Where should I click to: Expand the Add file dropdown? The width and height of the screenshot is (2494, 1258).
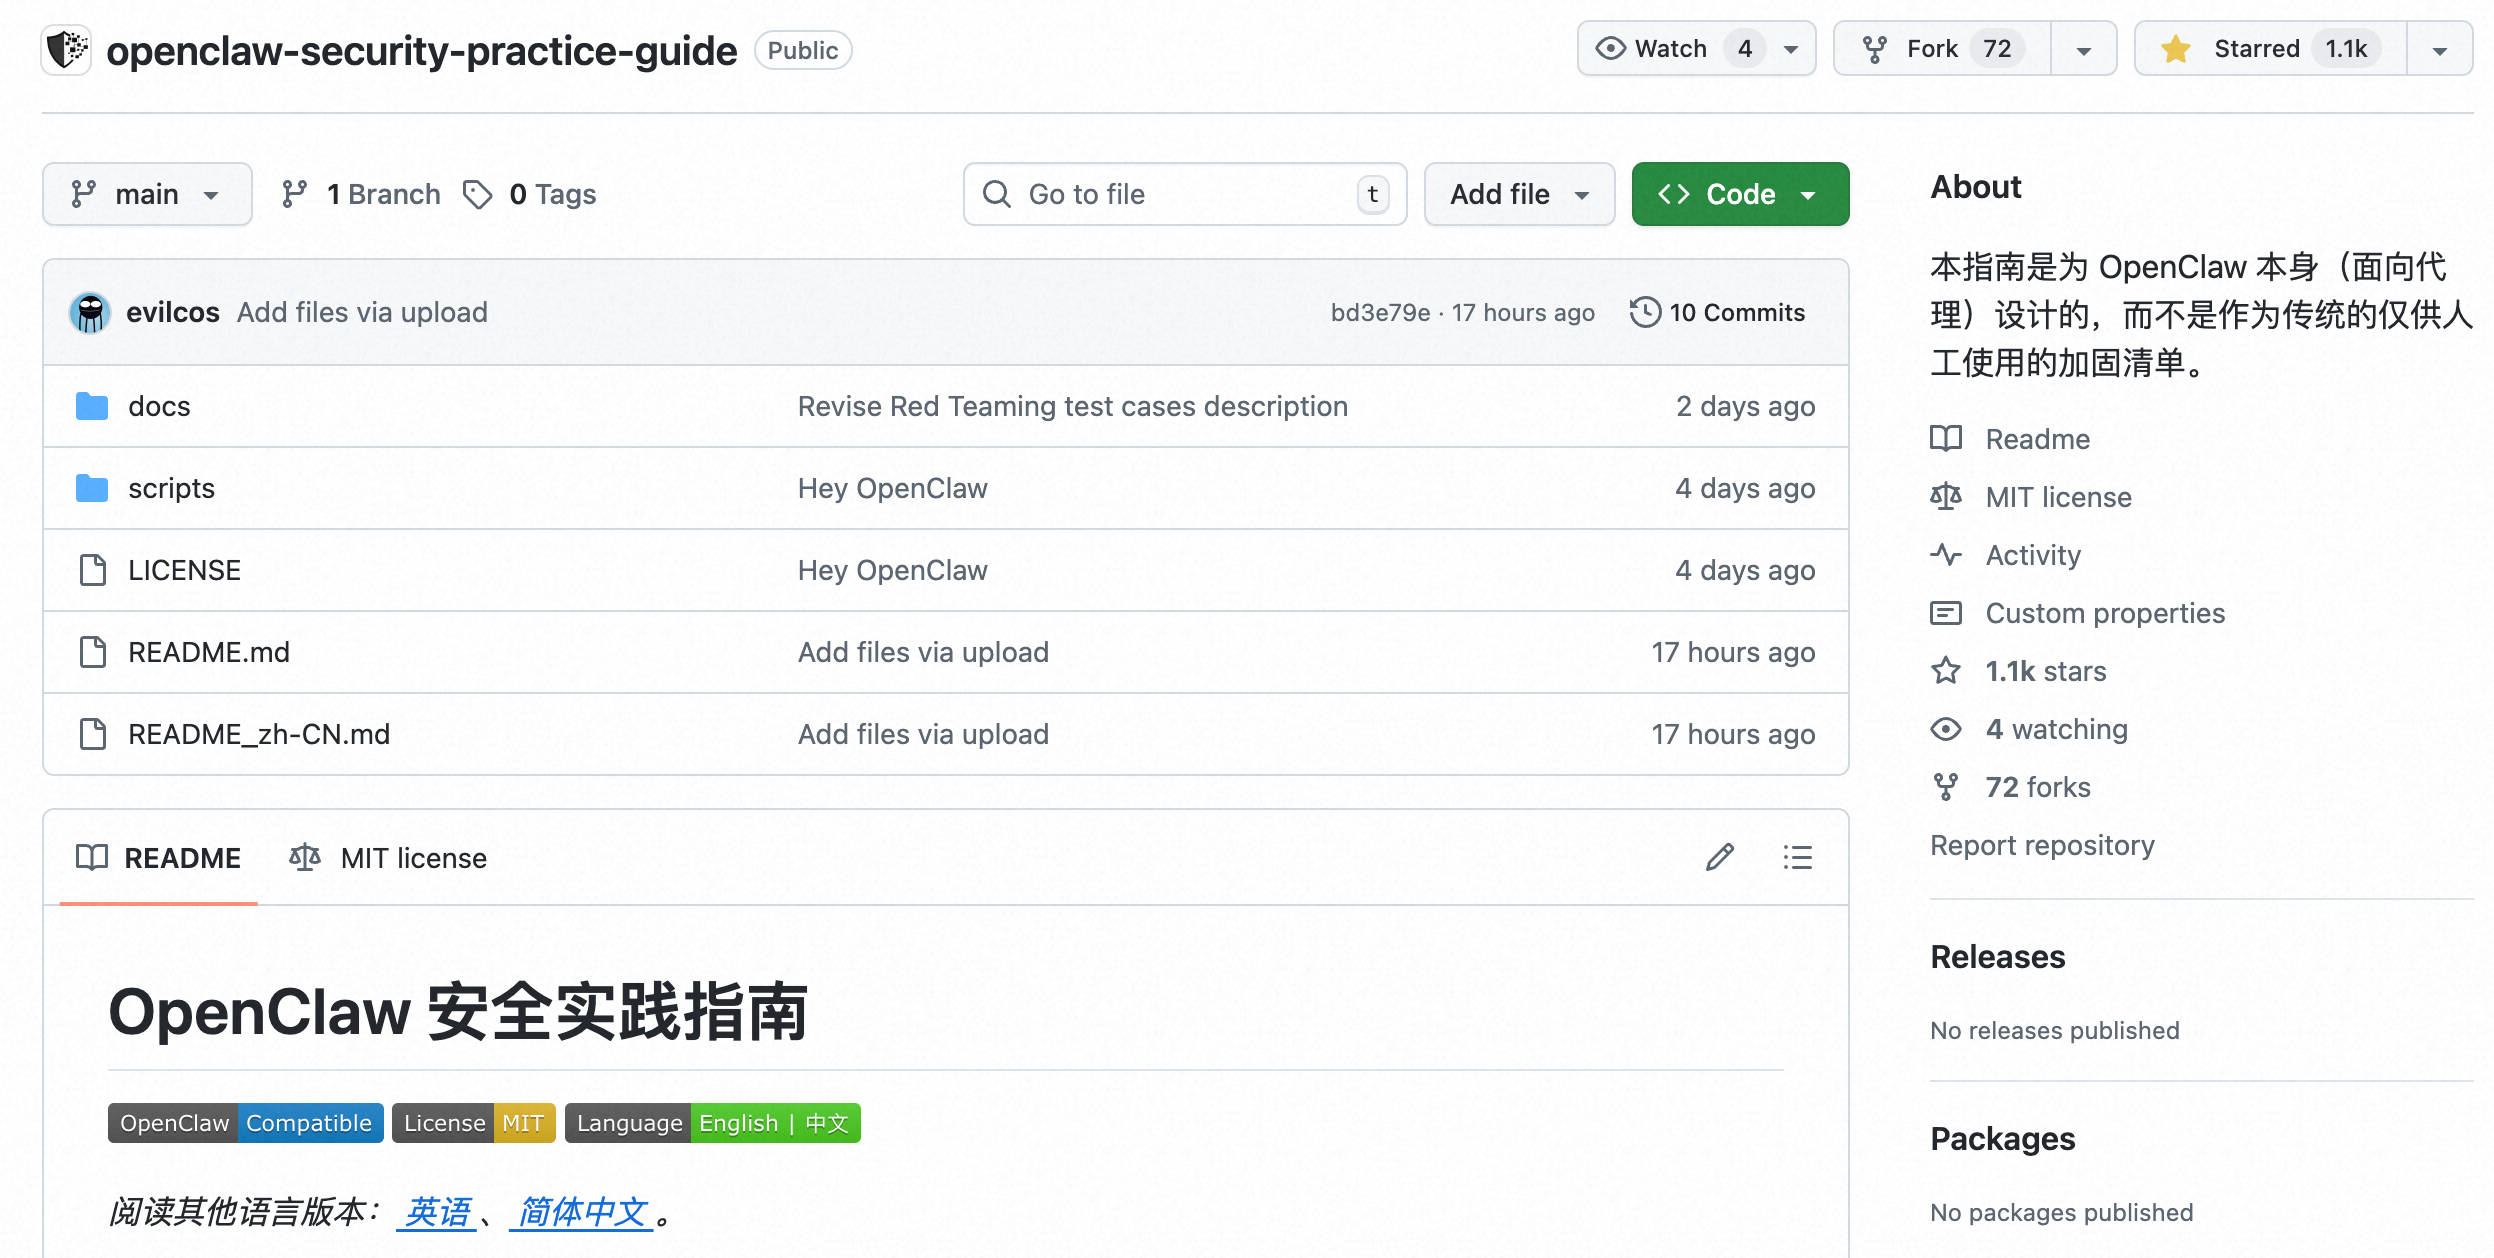coord(1518,194)
